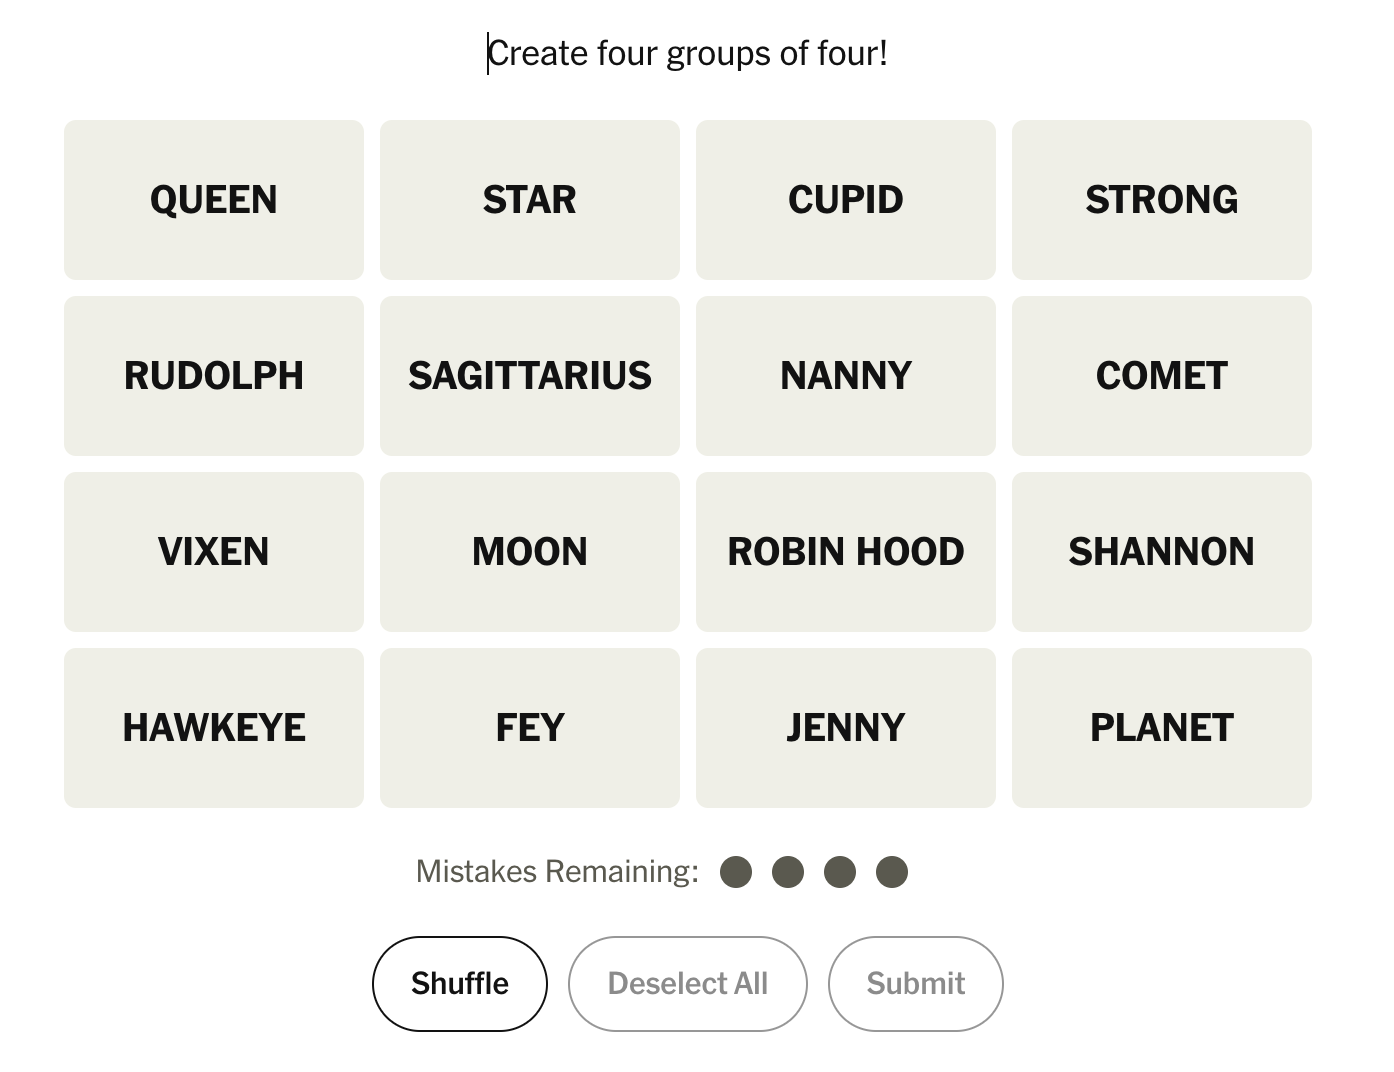Pick the CUPID tile
Screen dimensions: 1394x1072
(846, 200)
